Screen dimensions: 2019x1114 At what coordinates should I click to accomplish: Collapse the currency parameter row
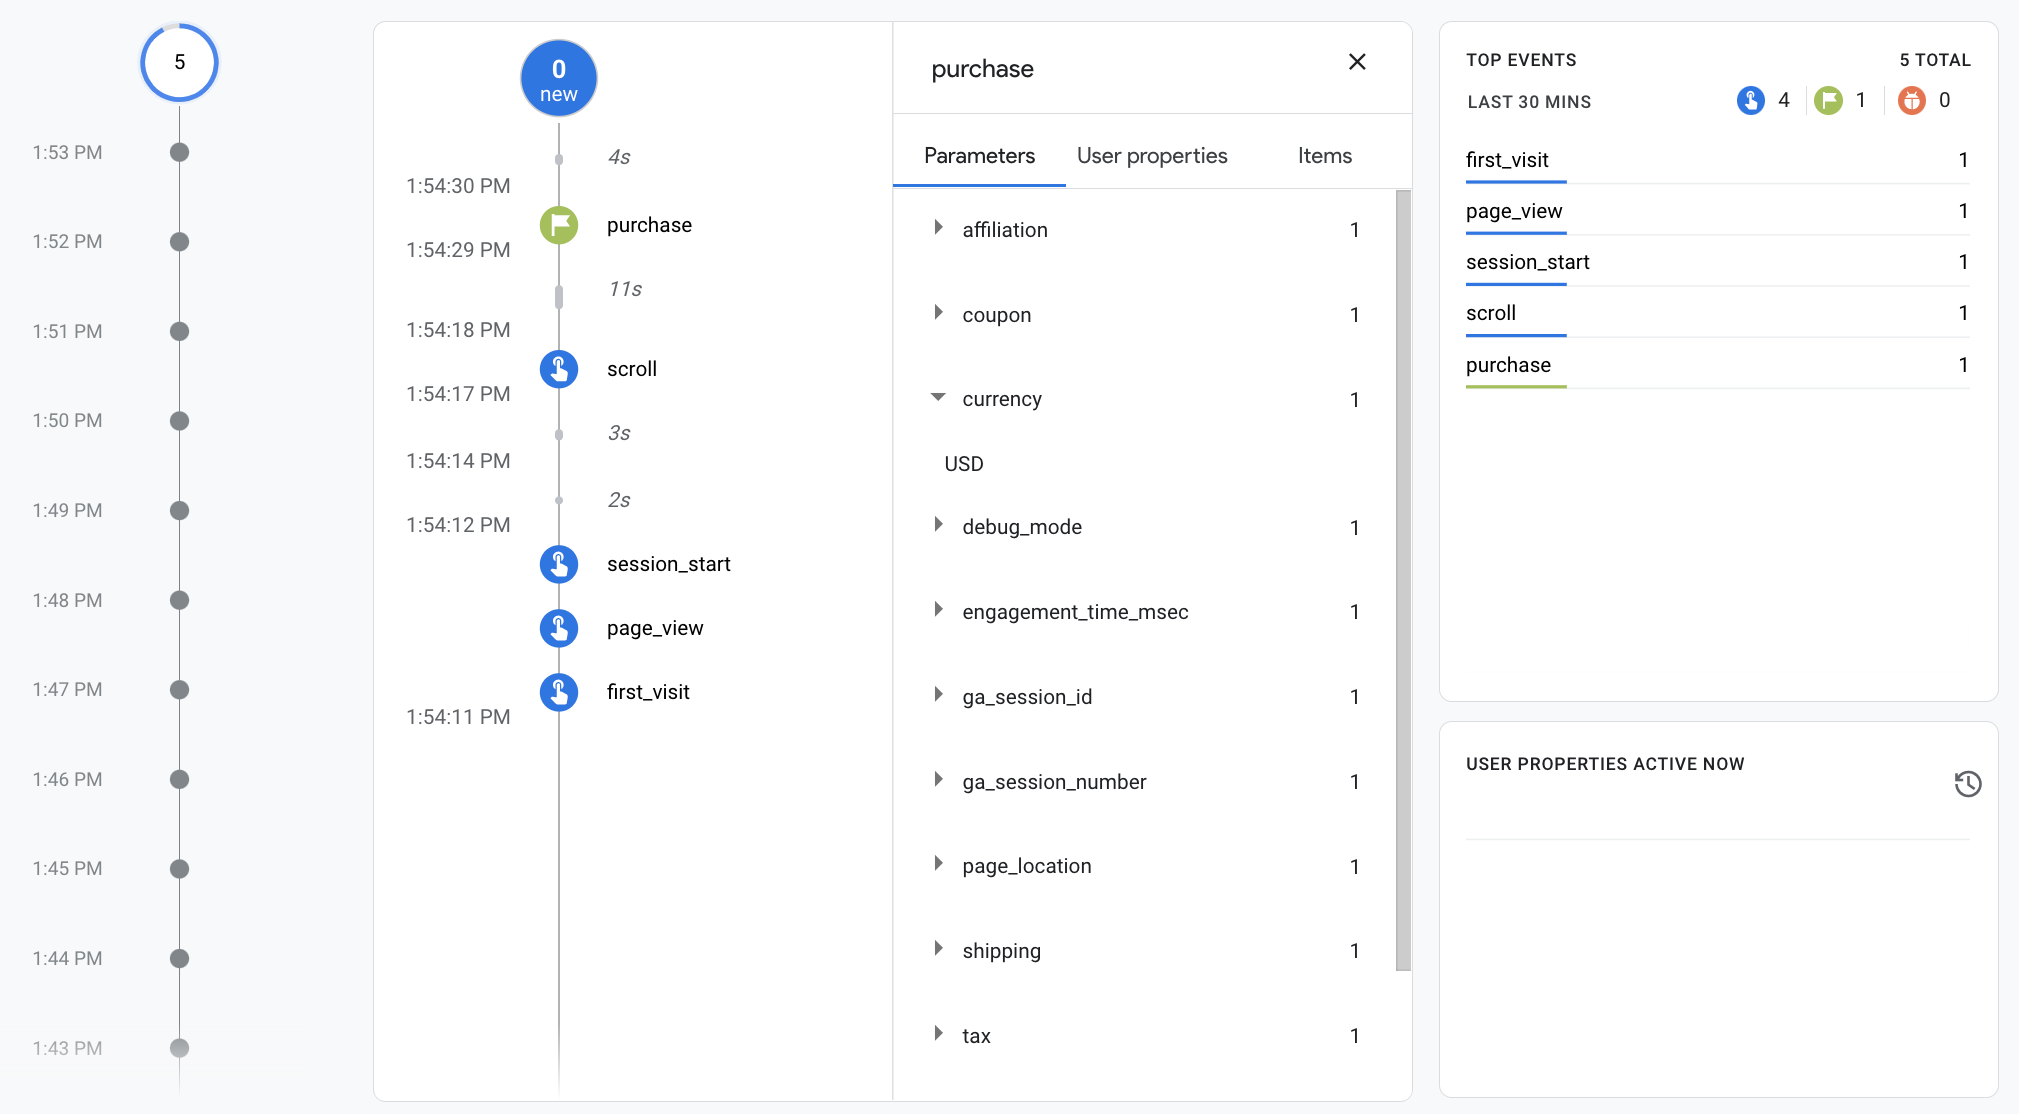(937, 398)
